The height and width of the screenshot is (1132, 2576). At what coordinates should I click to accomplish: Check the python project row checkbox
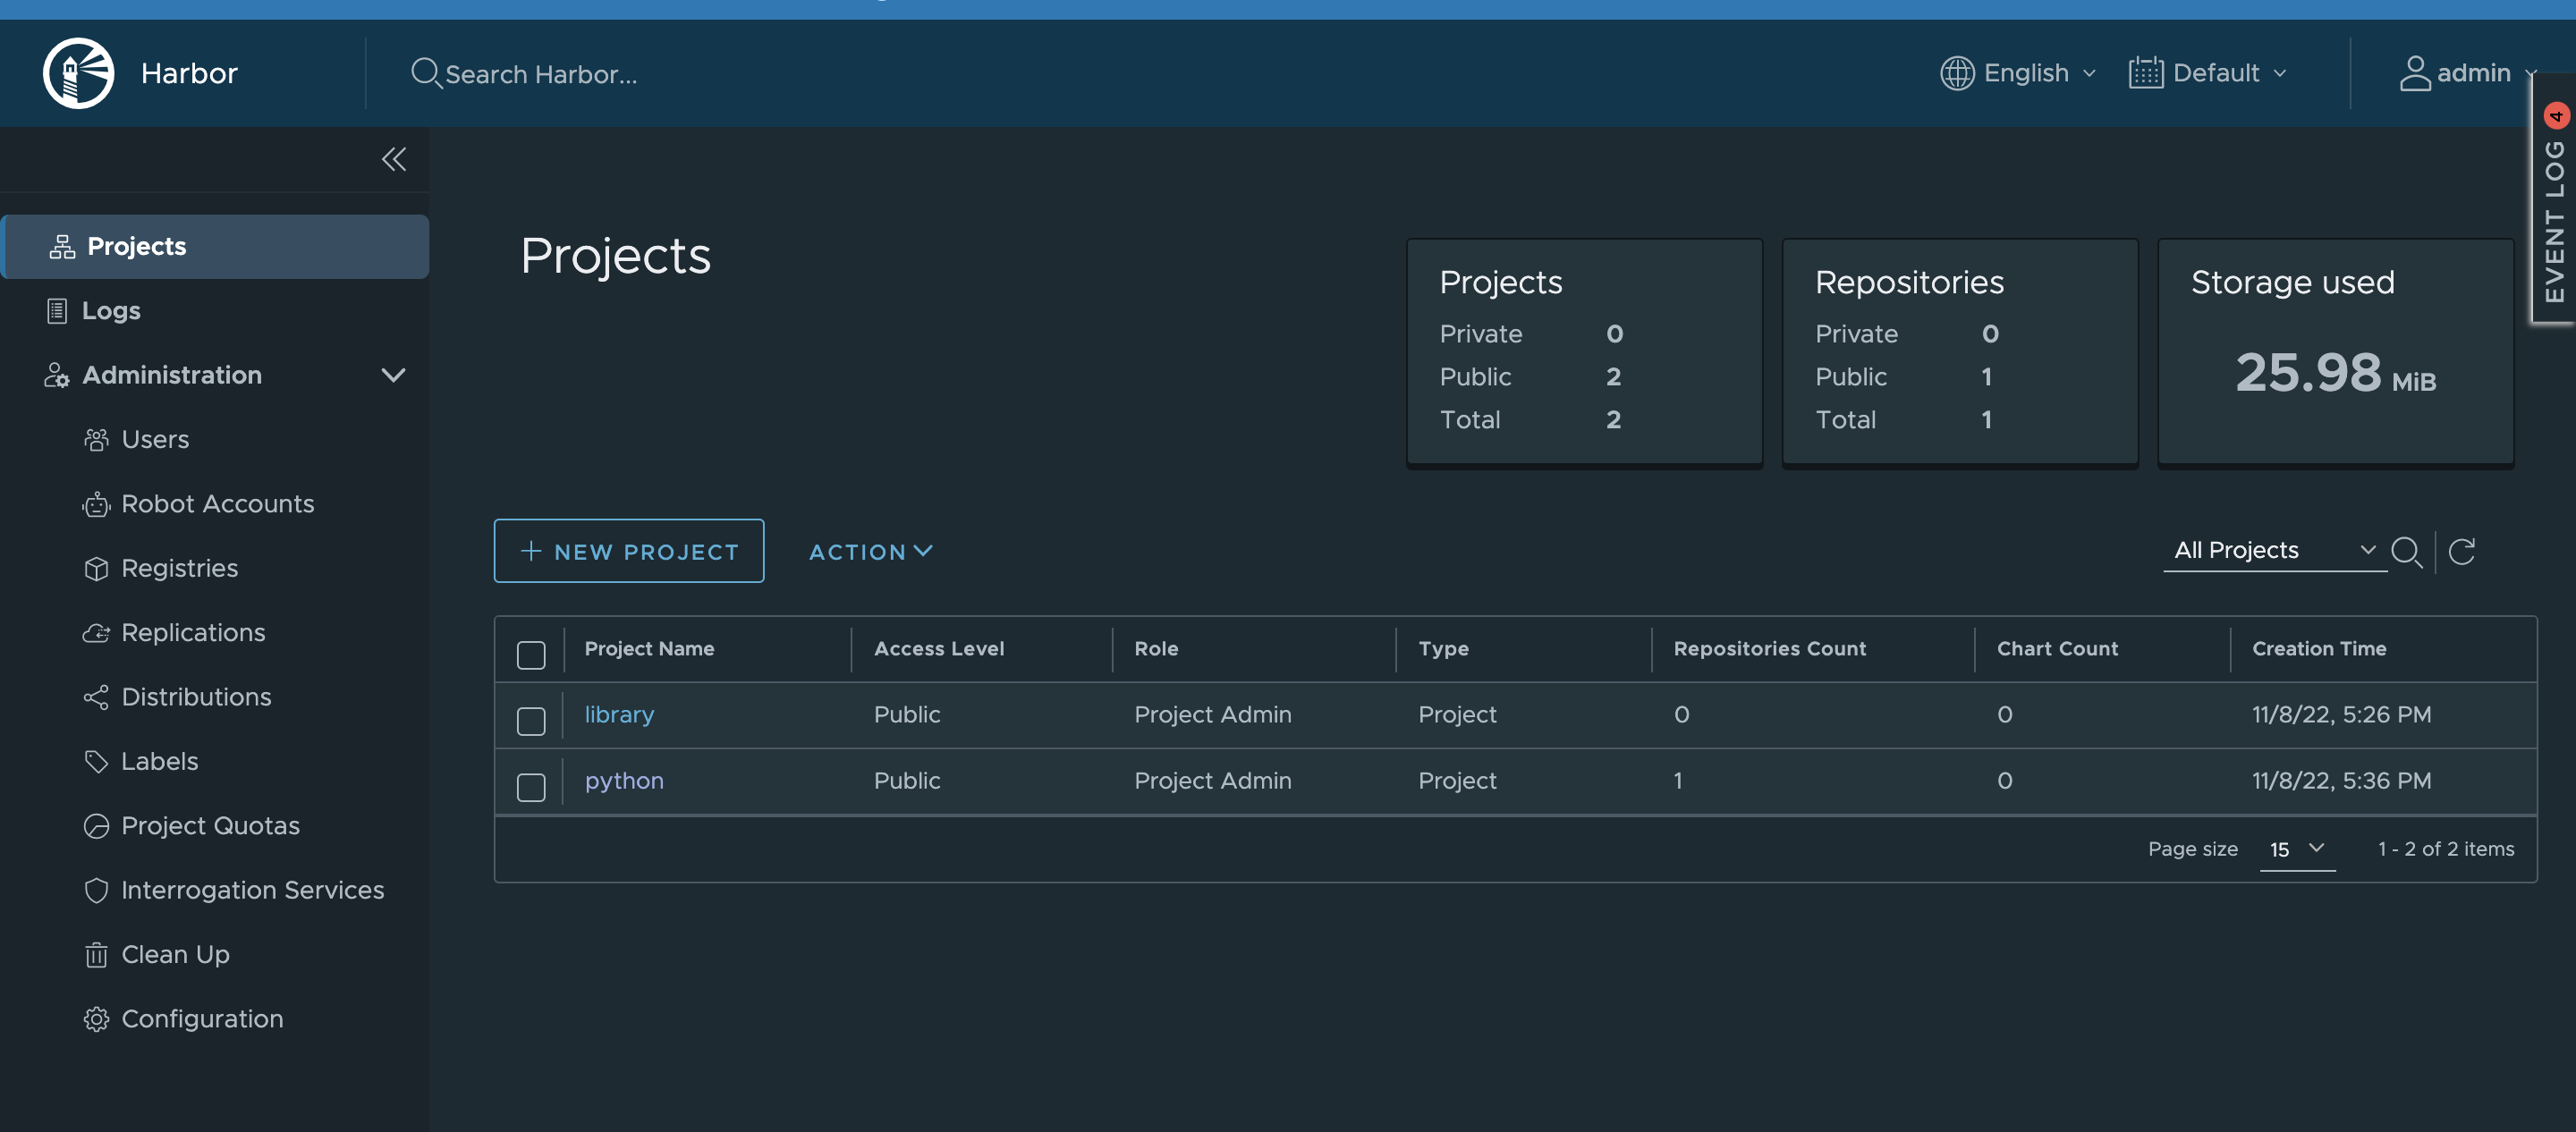pos(531,787)
